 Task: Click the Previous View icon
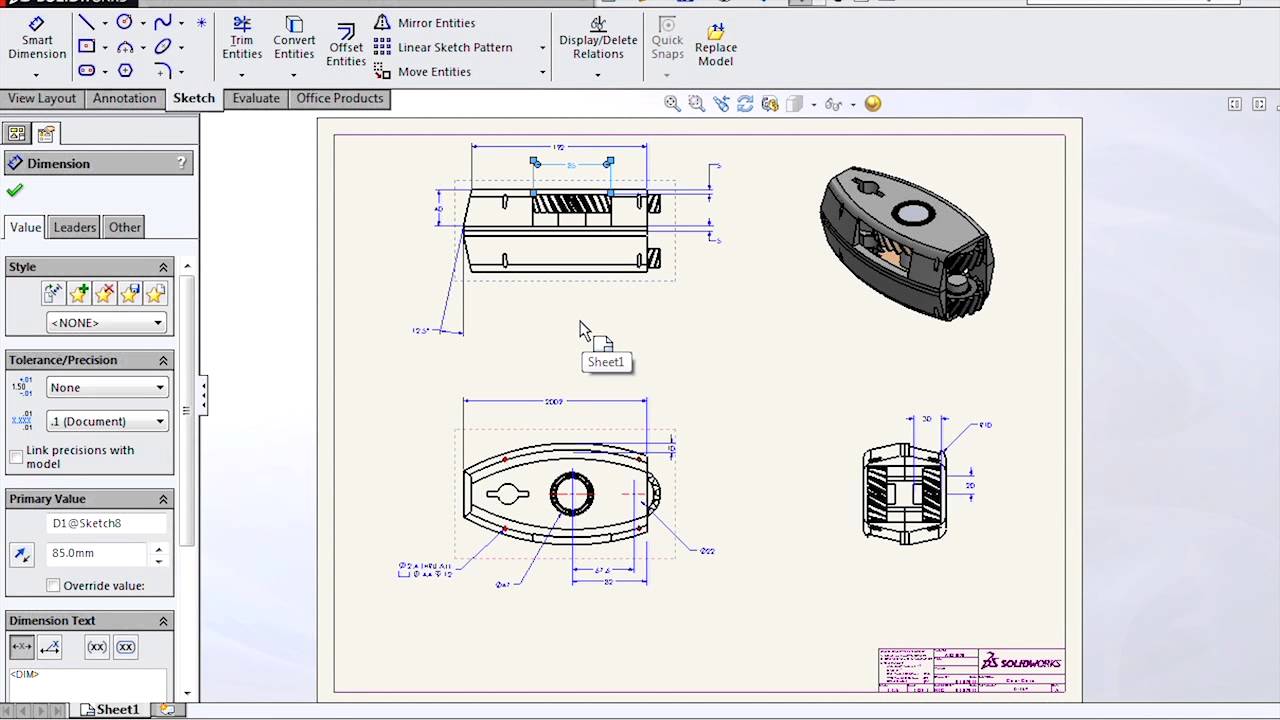pyautogui.click(x=721, y=103)
